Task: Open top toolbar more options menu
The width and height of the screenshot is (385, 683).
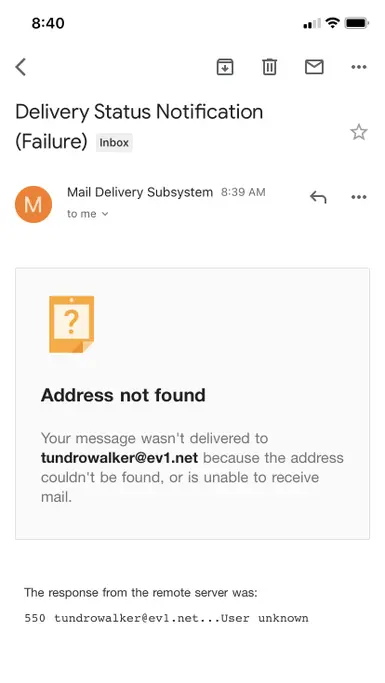Action: [359, 67]
